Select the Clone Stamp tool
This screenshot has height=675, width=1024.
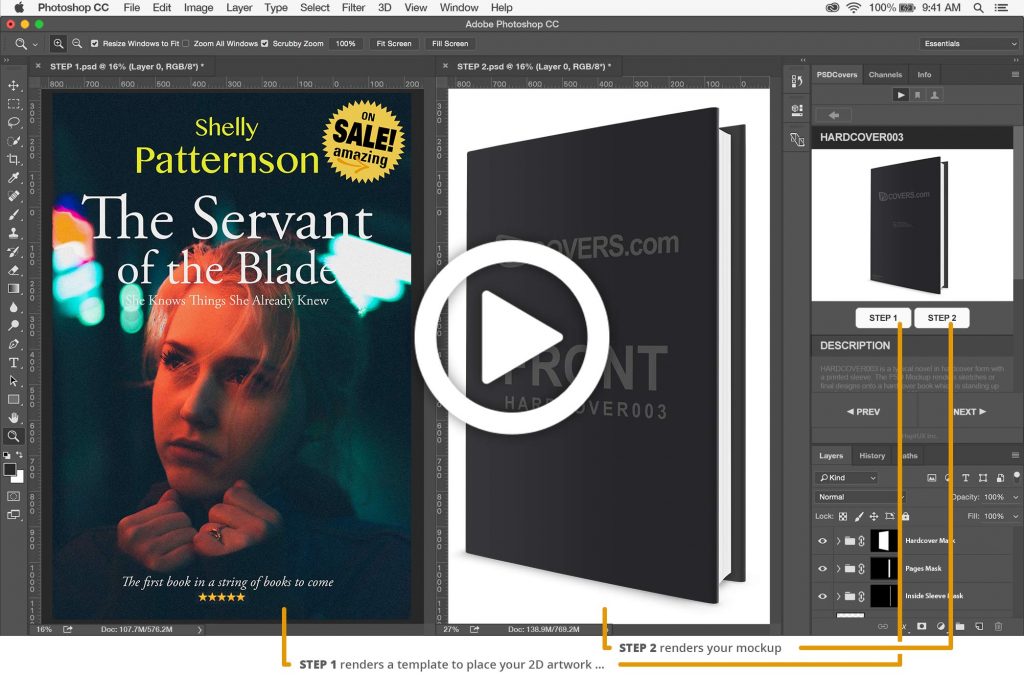(x=13, y=232)
